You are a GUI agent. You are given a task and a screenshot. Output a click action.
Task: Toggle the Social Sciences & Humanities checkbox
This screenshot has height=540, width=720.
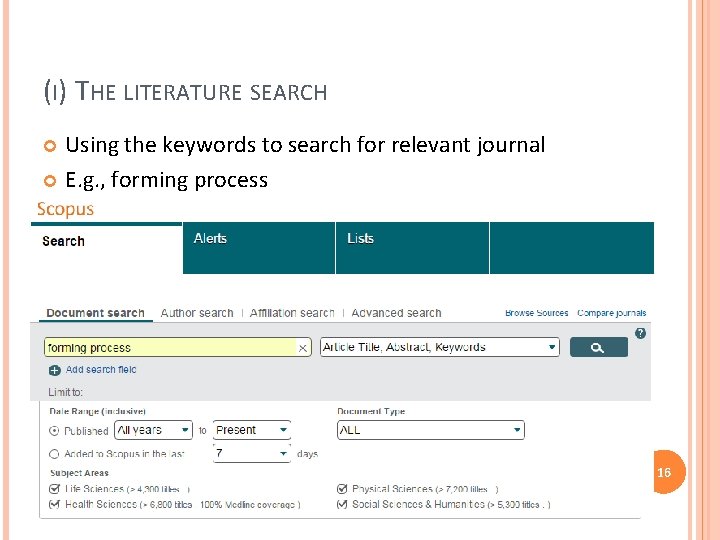(343, 504)
